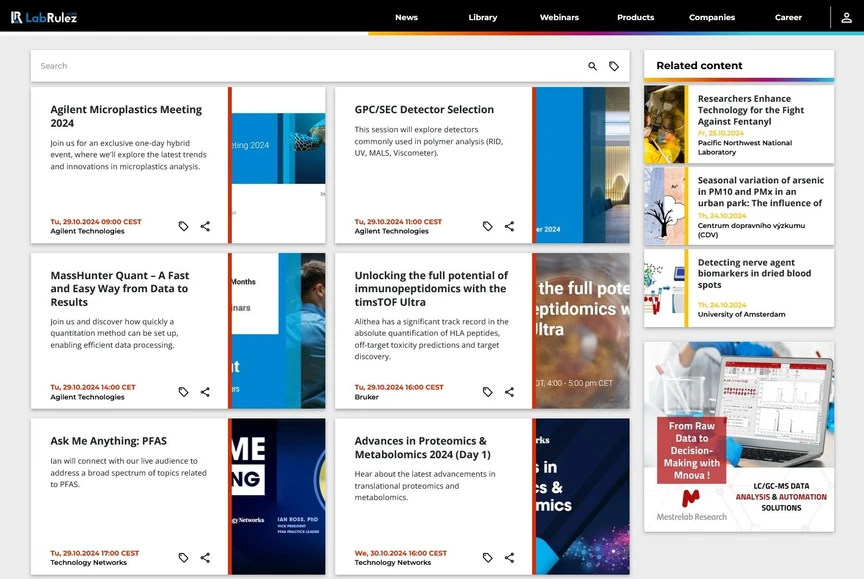Screen dimensions: 864x579
Task: Click the LabRulez logo
Action: point(44,17)
